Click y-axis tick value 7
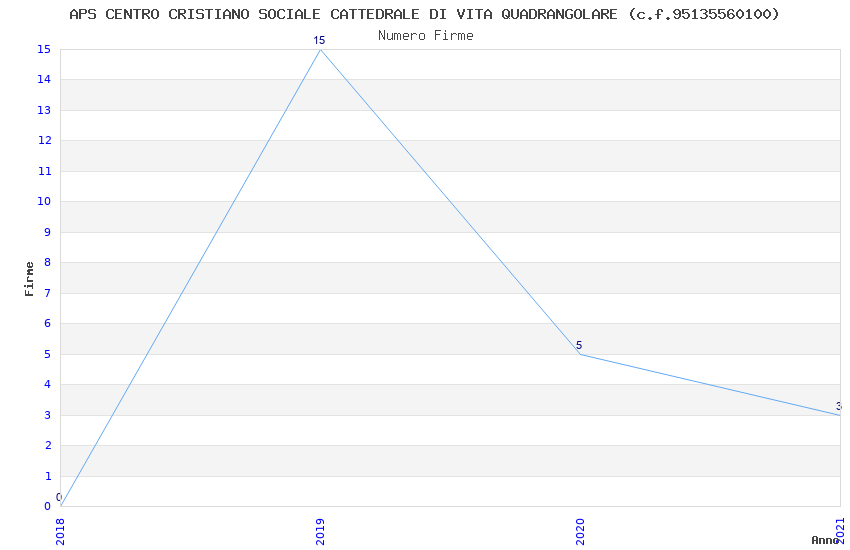 (48, 293)
